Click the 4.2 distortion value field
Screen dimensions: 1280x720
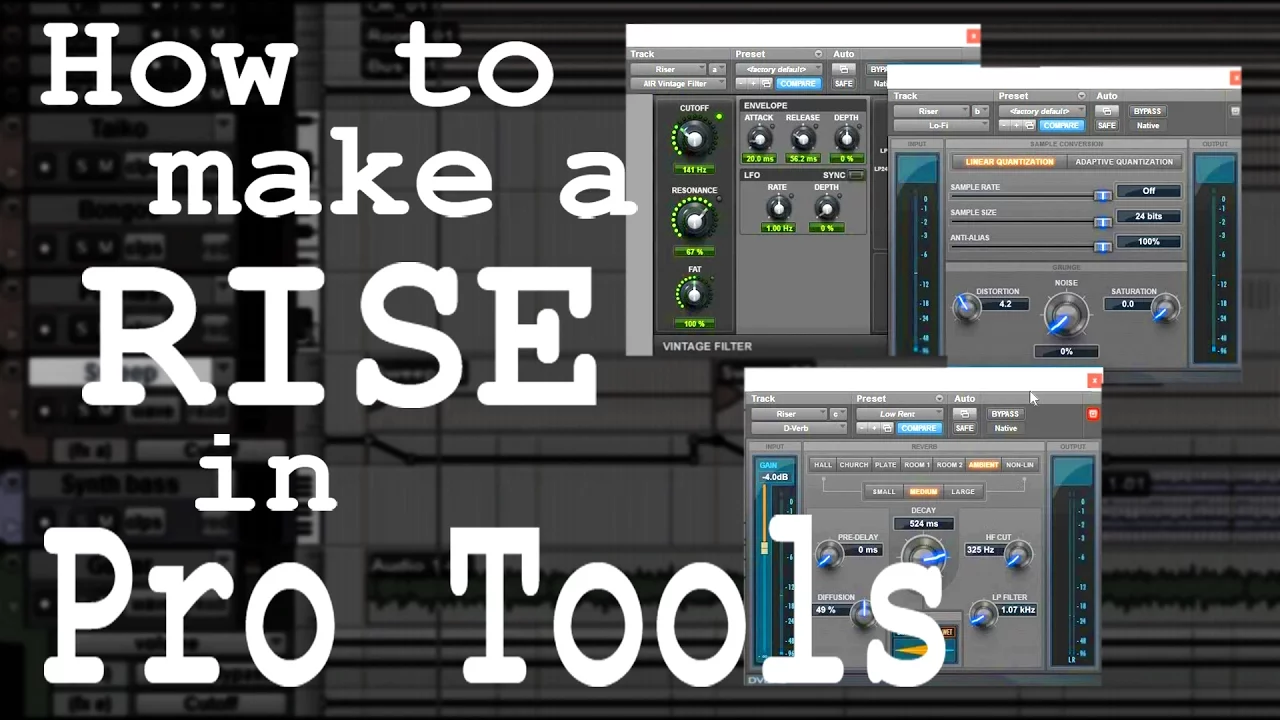point(1005,304)
